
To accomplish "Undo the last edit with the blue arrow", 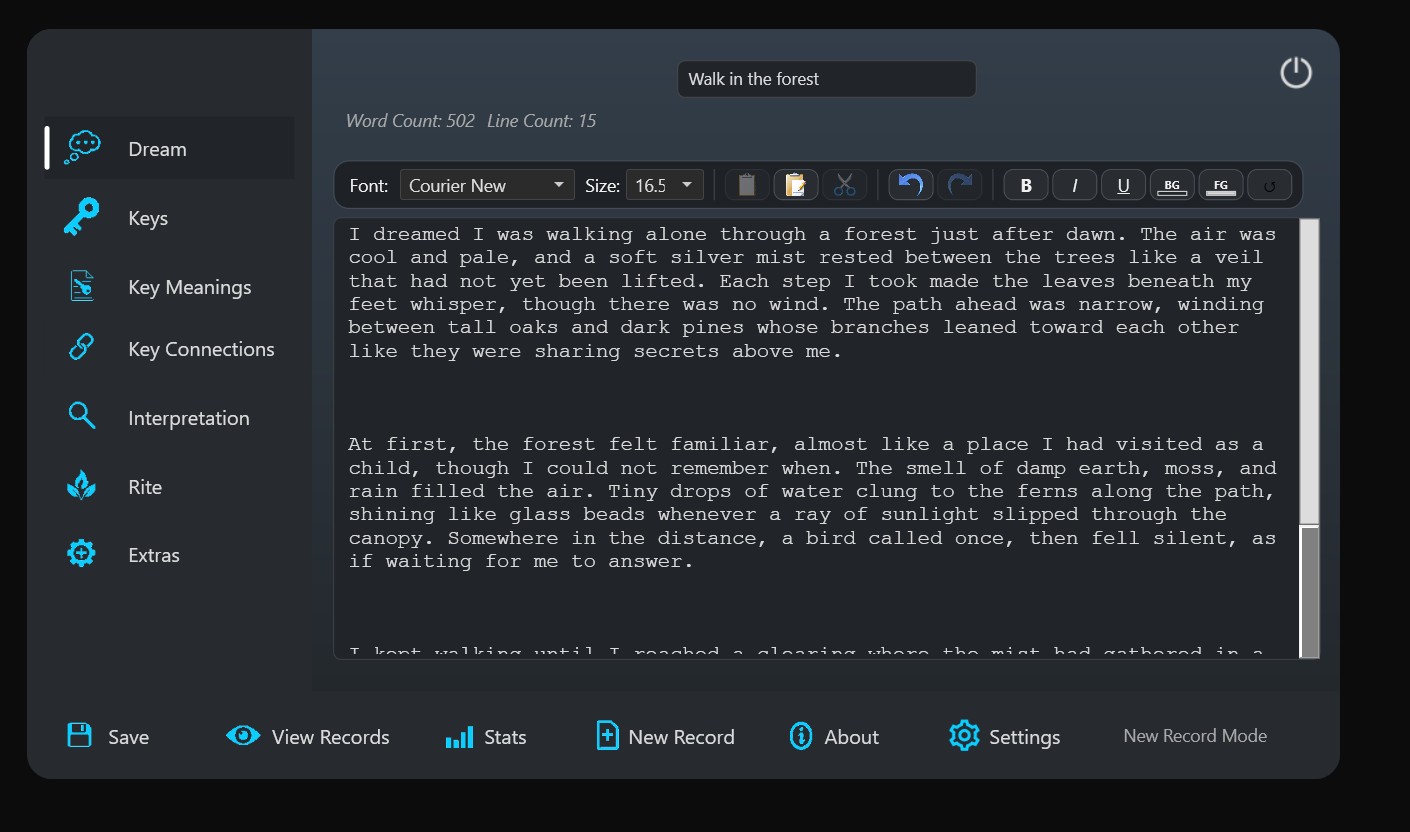I will tap(911, 185).
